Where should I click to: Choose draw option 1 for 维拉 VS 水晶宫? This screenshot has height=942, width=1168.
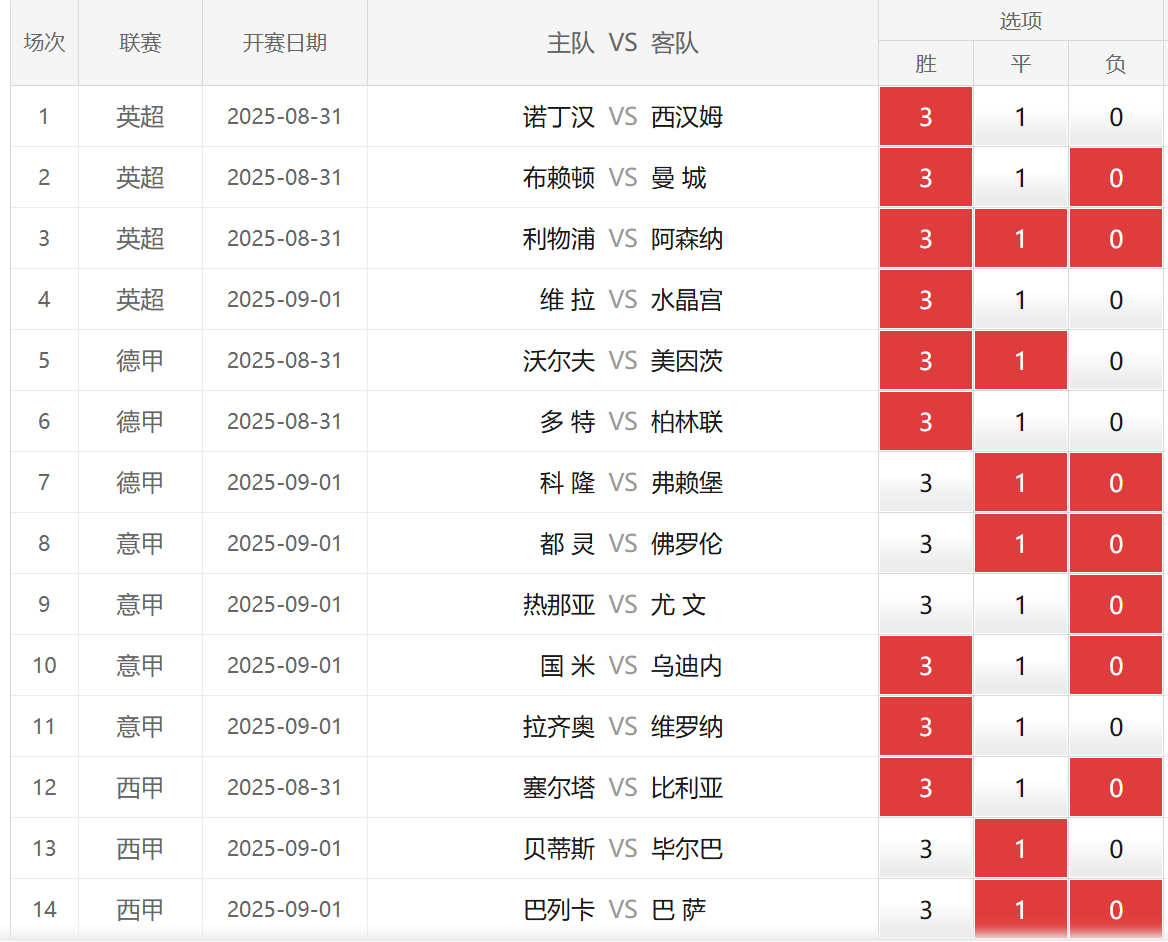pos(1021,300)
